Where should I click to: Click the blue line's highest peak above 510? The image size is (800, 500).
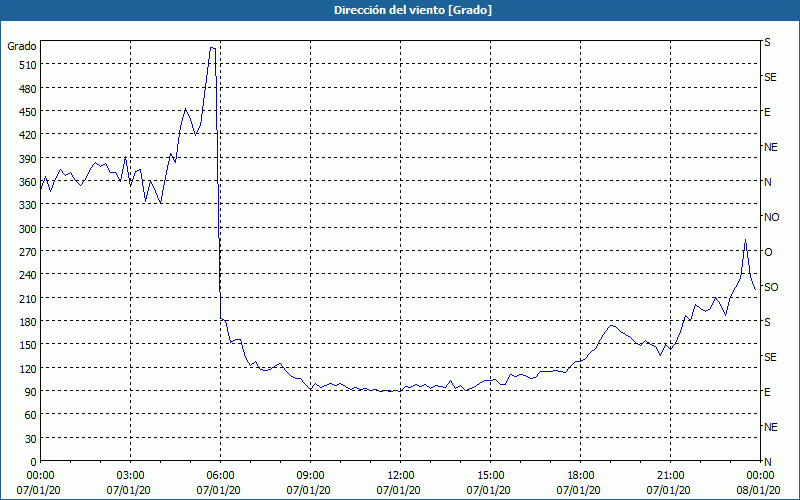pos(212,48)
